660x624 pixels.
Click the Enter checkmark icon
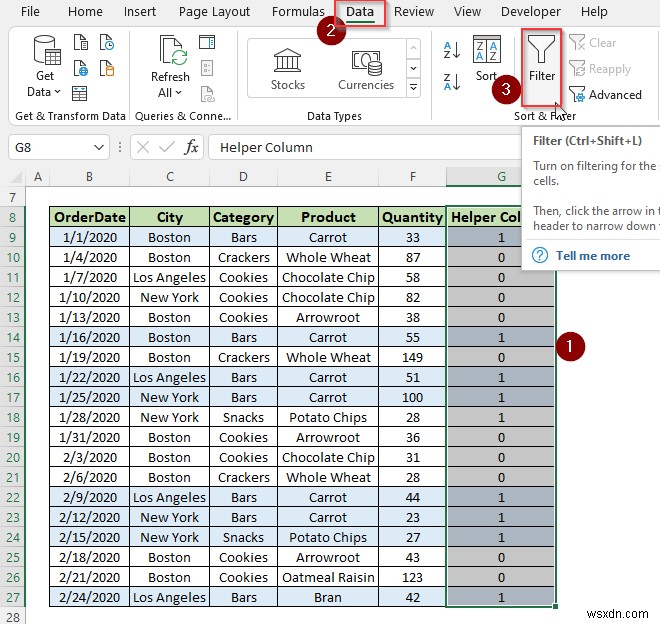[x=167, y=147]
